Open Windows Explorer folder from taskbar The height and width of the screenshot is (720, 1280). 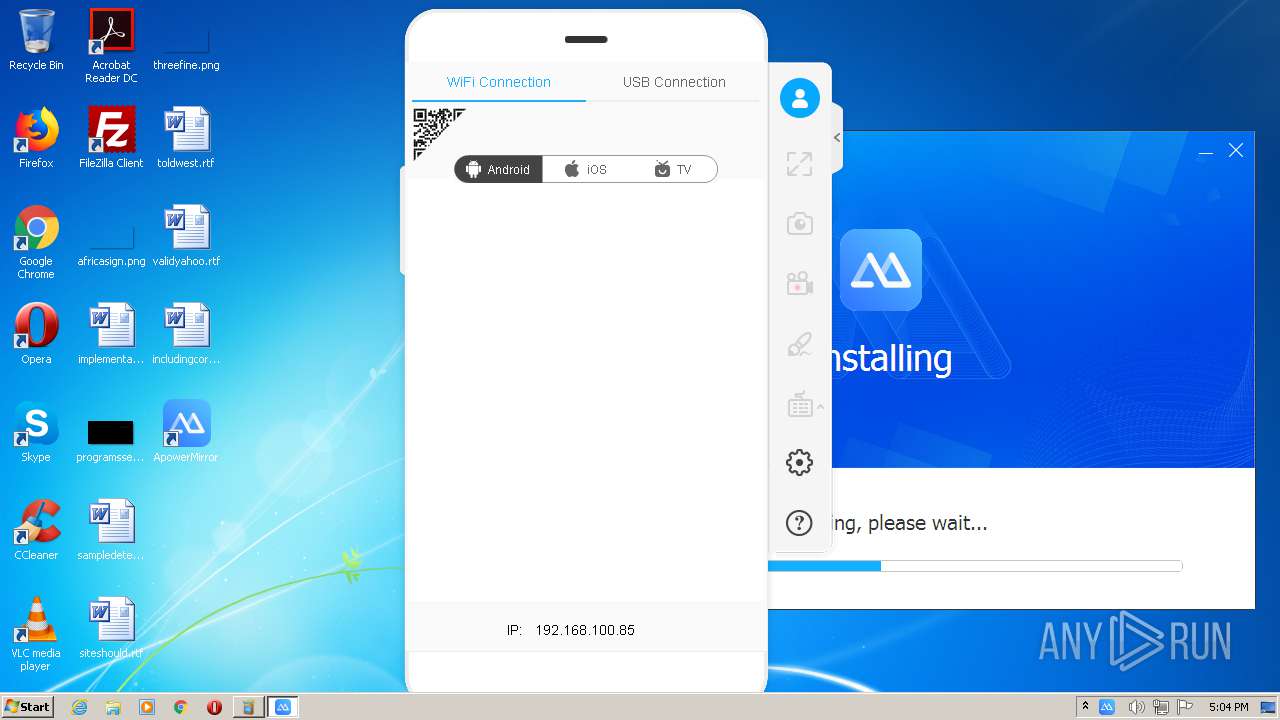pos(113,707)
